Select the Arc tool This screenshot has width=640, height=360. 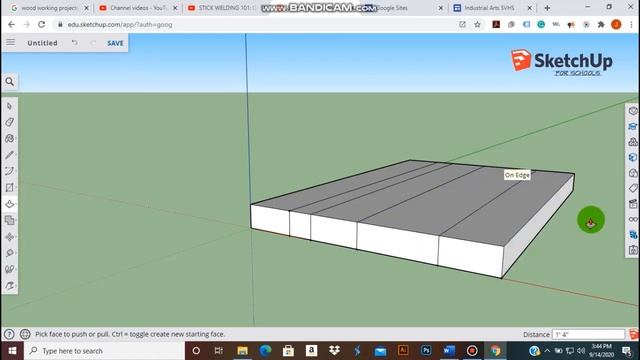click(9, 171)
